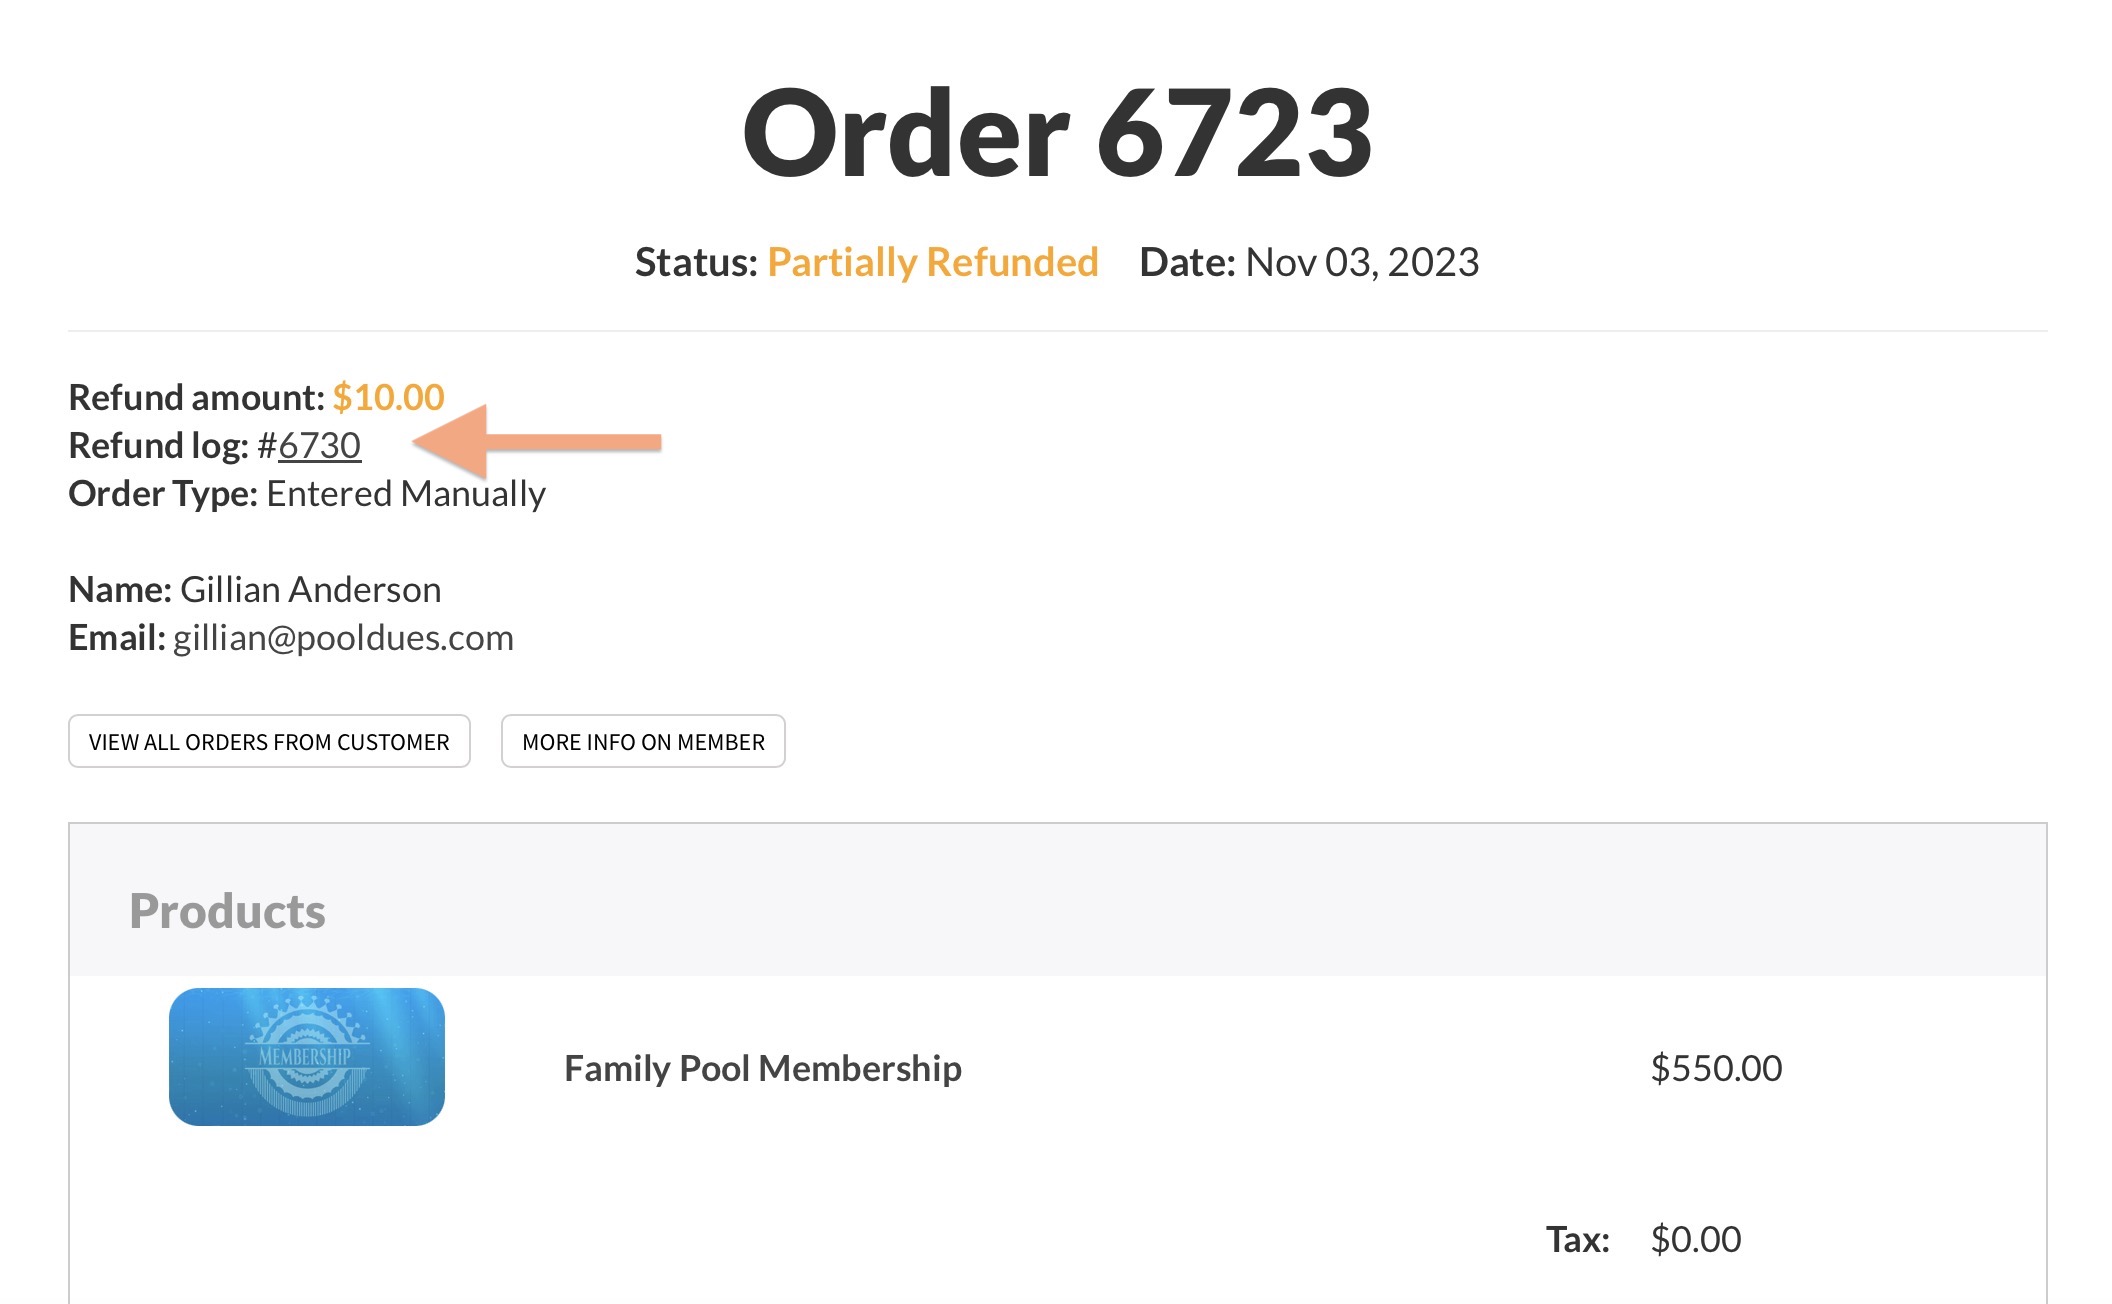Click the Partially Refunded status text
This screenshot has width=2112, height=1304.
(932, 262)
